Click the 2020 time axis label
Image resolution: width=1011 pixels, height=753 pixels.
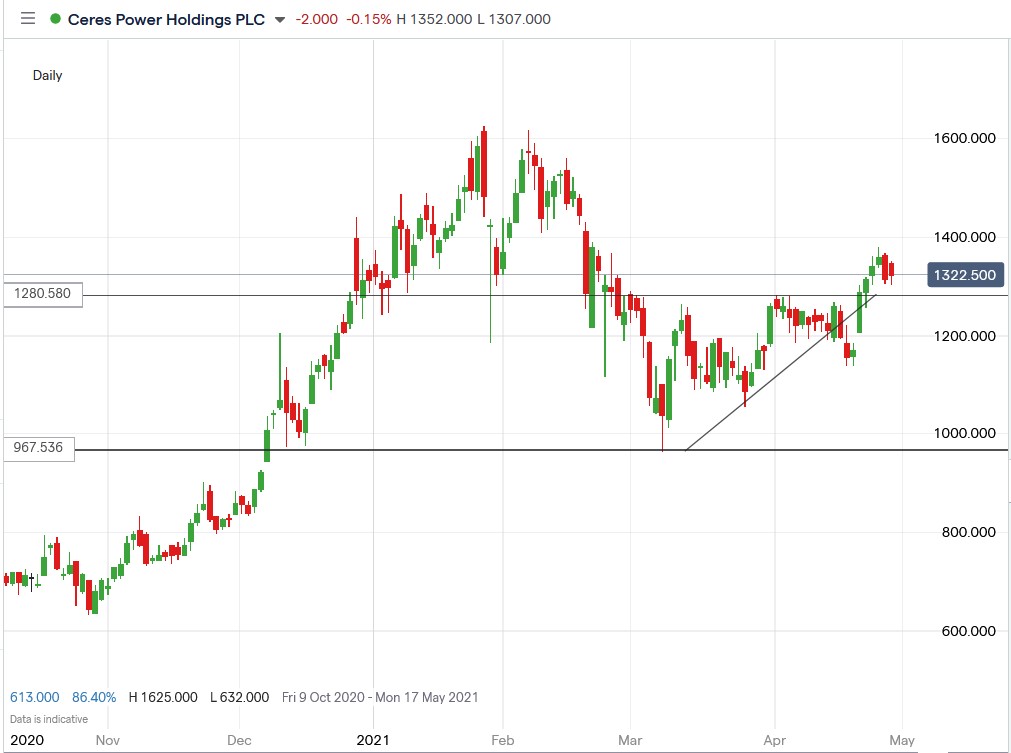[x=27, y=740]
